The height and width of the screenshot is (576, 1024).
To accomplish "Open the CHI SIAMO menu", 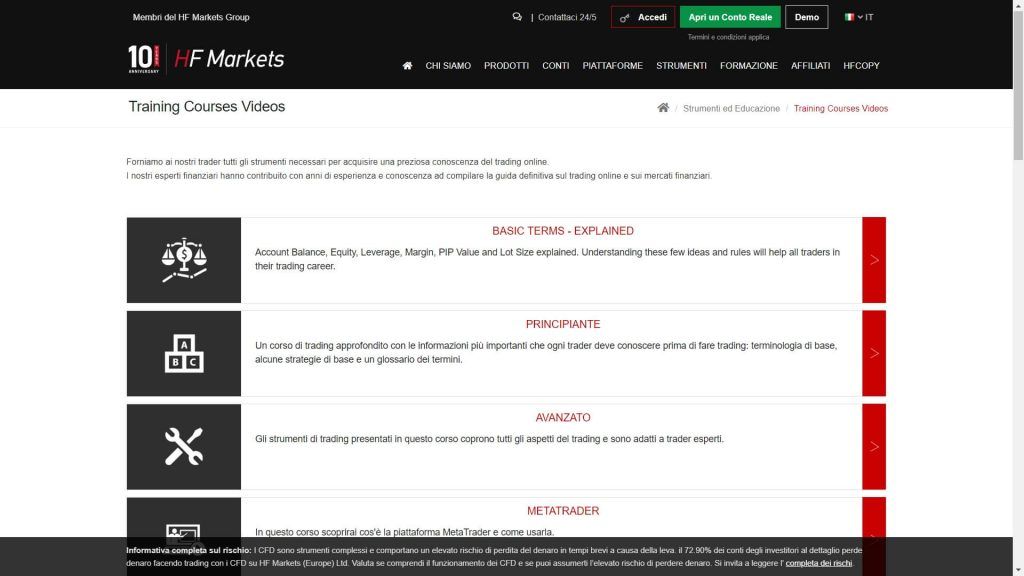I will [448, 66].
